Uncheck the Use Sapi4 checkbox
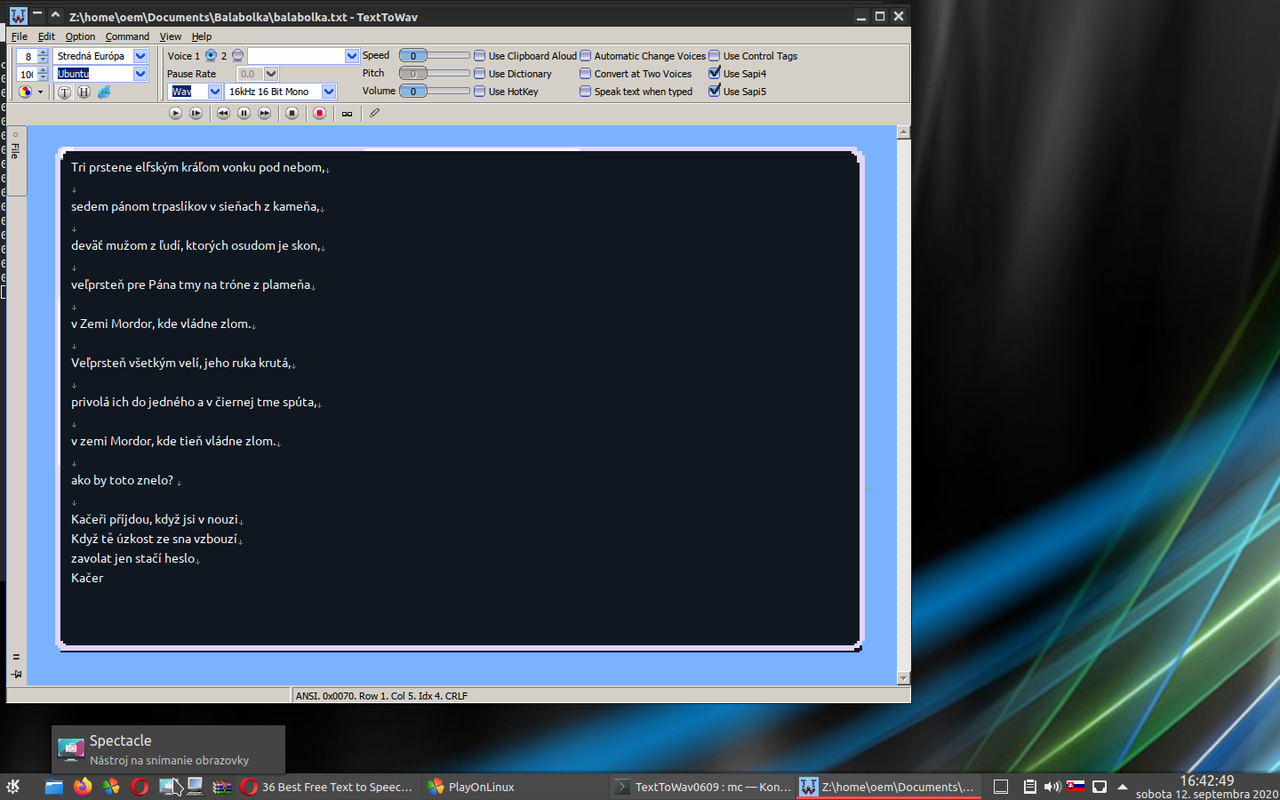Image resolution: width=1280 pixels, height=800 pixels. (x=714, y=73)
